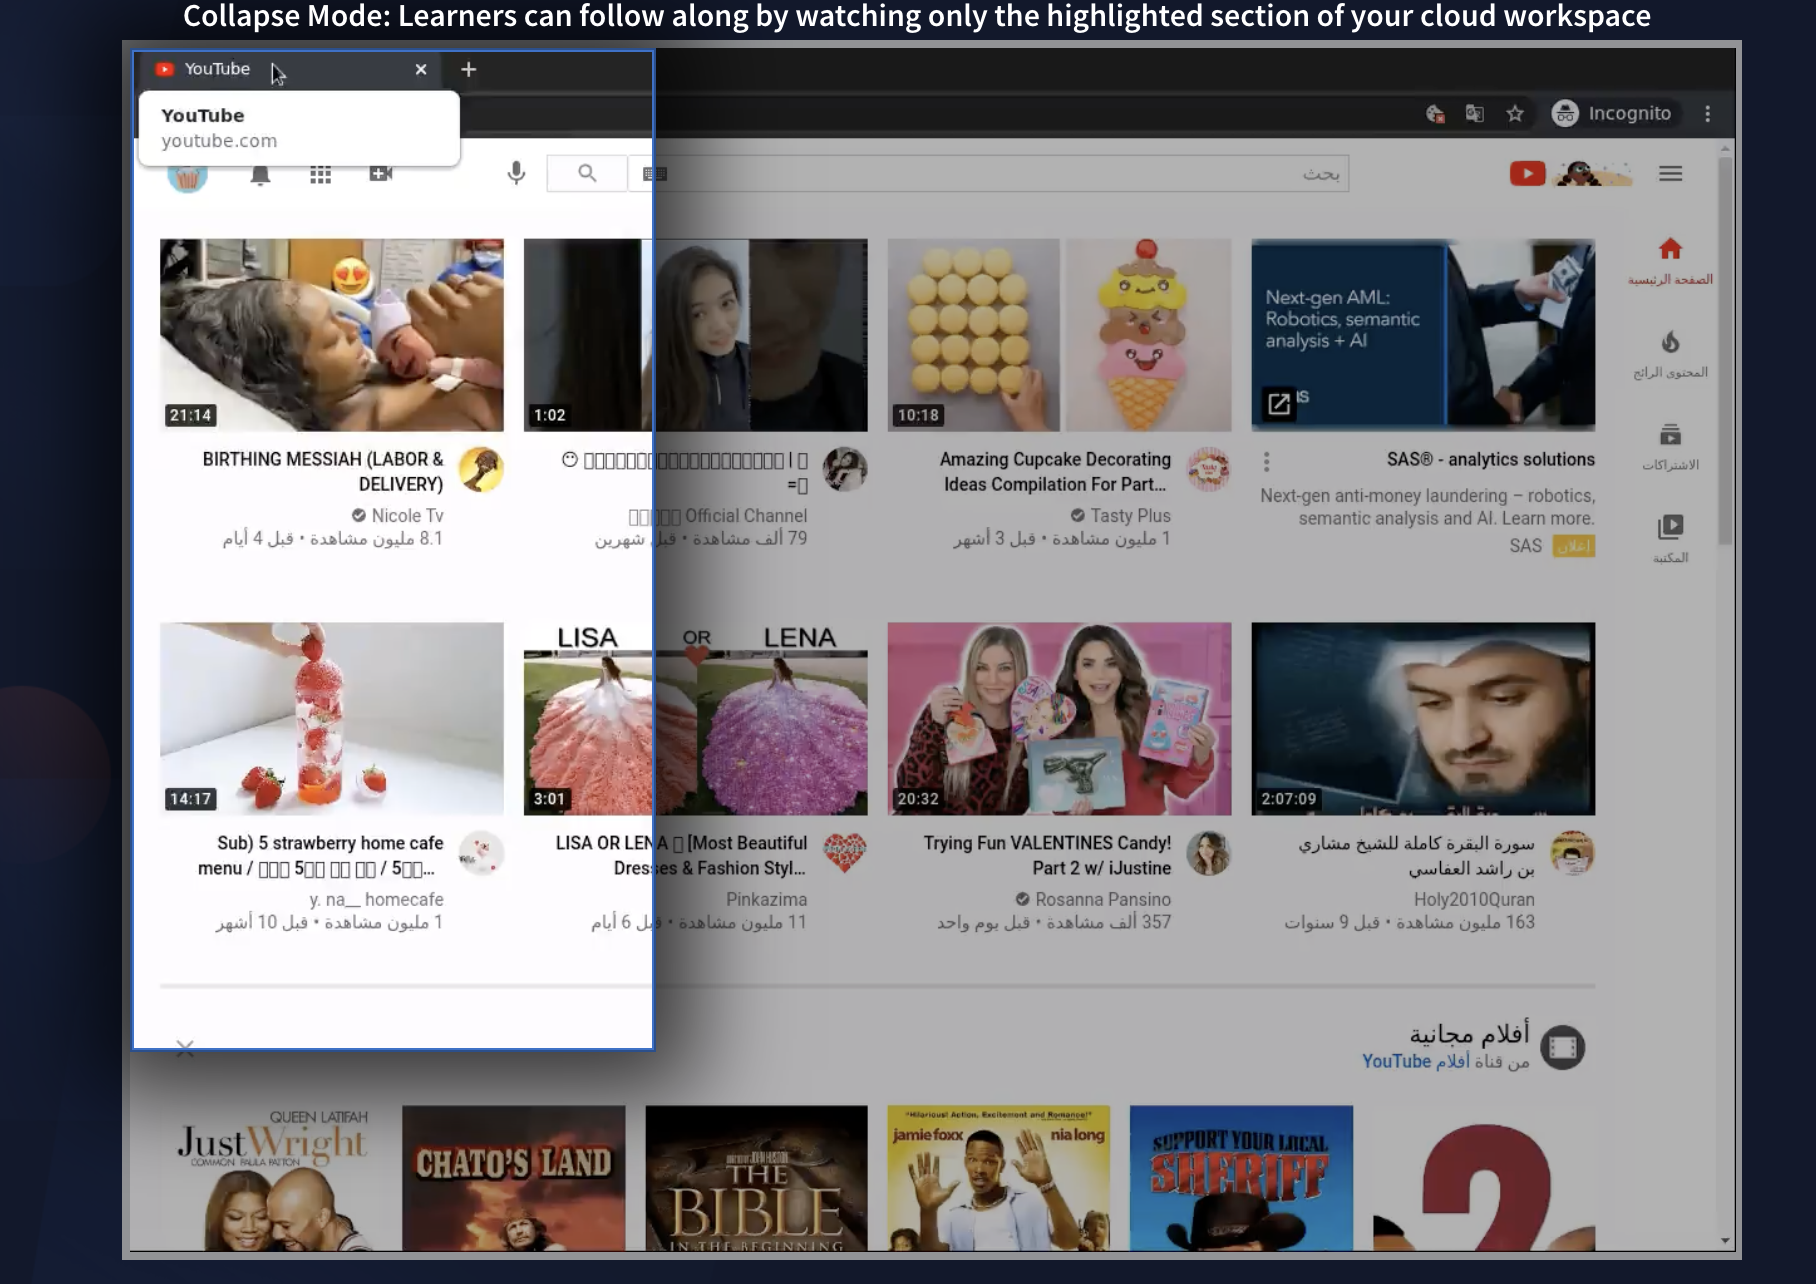Select Home in the sidebar
Viewport: 1816px width, 1284px height.
1670,261
